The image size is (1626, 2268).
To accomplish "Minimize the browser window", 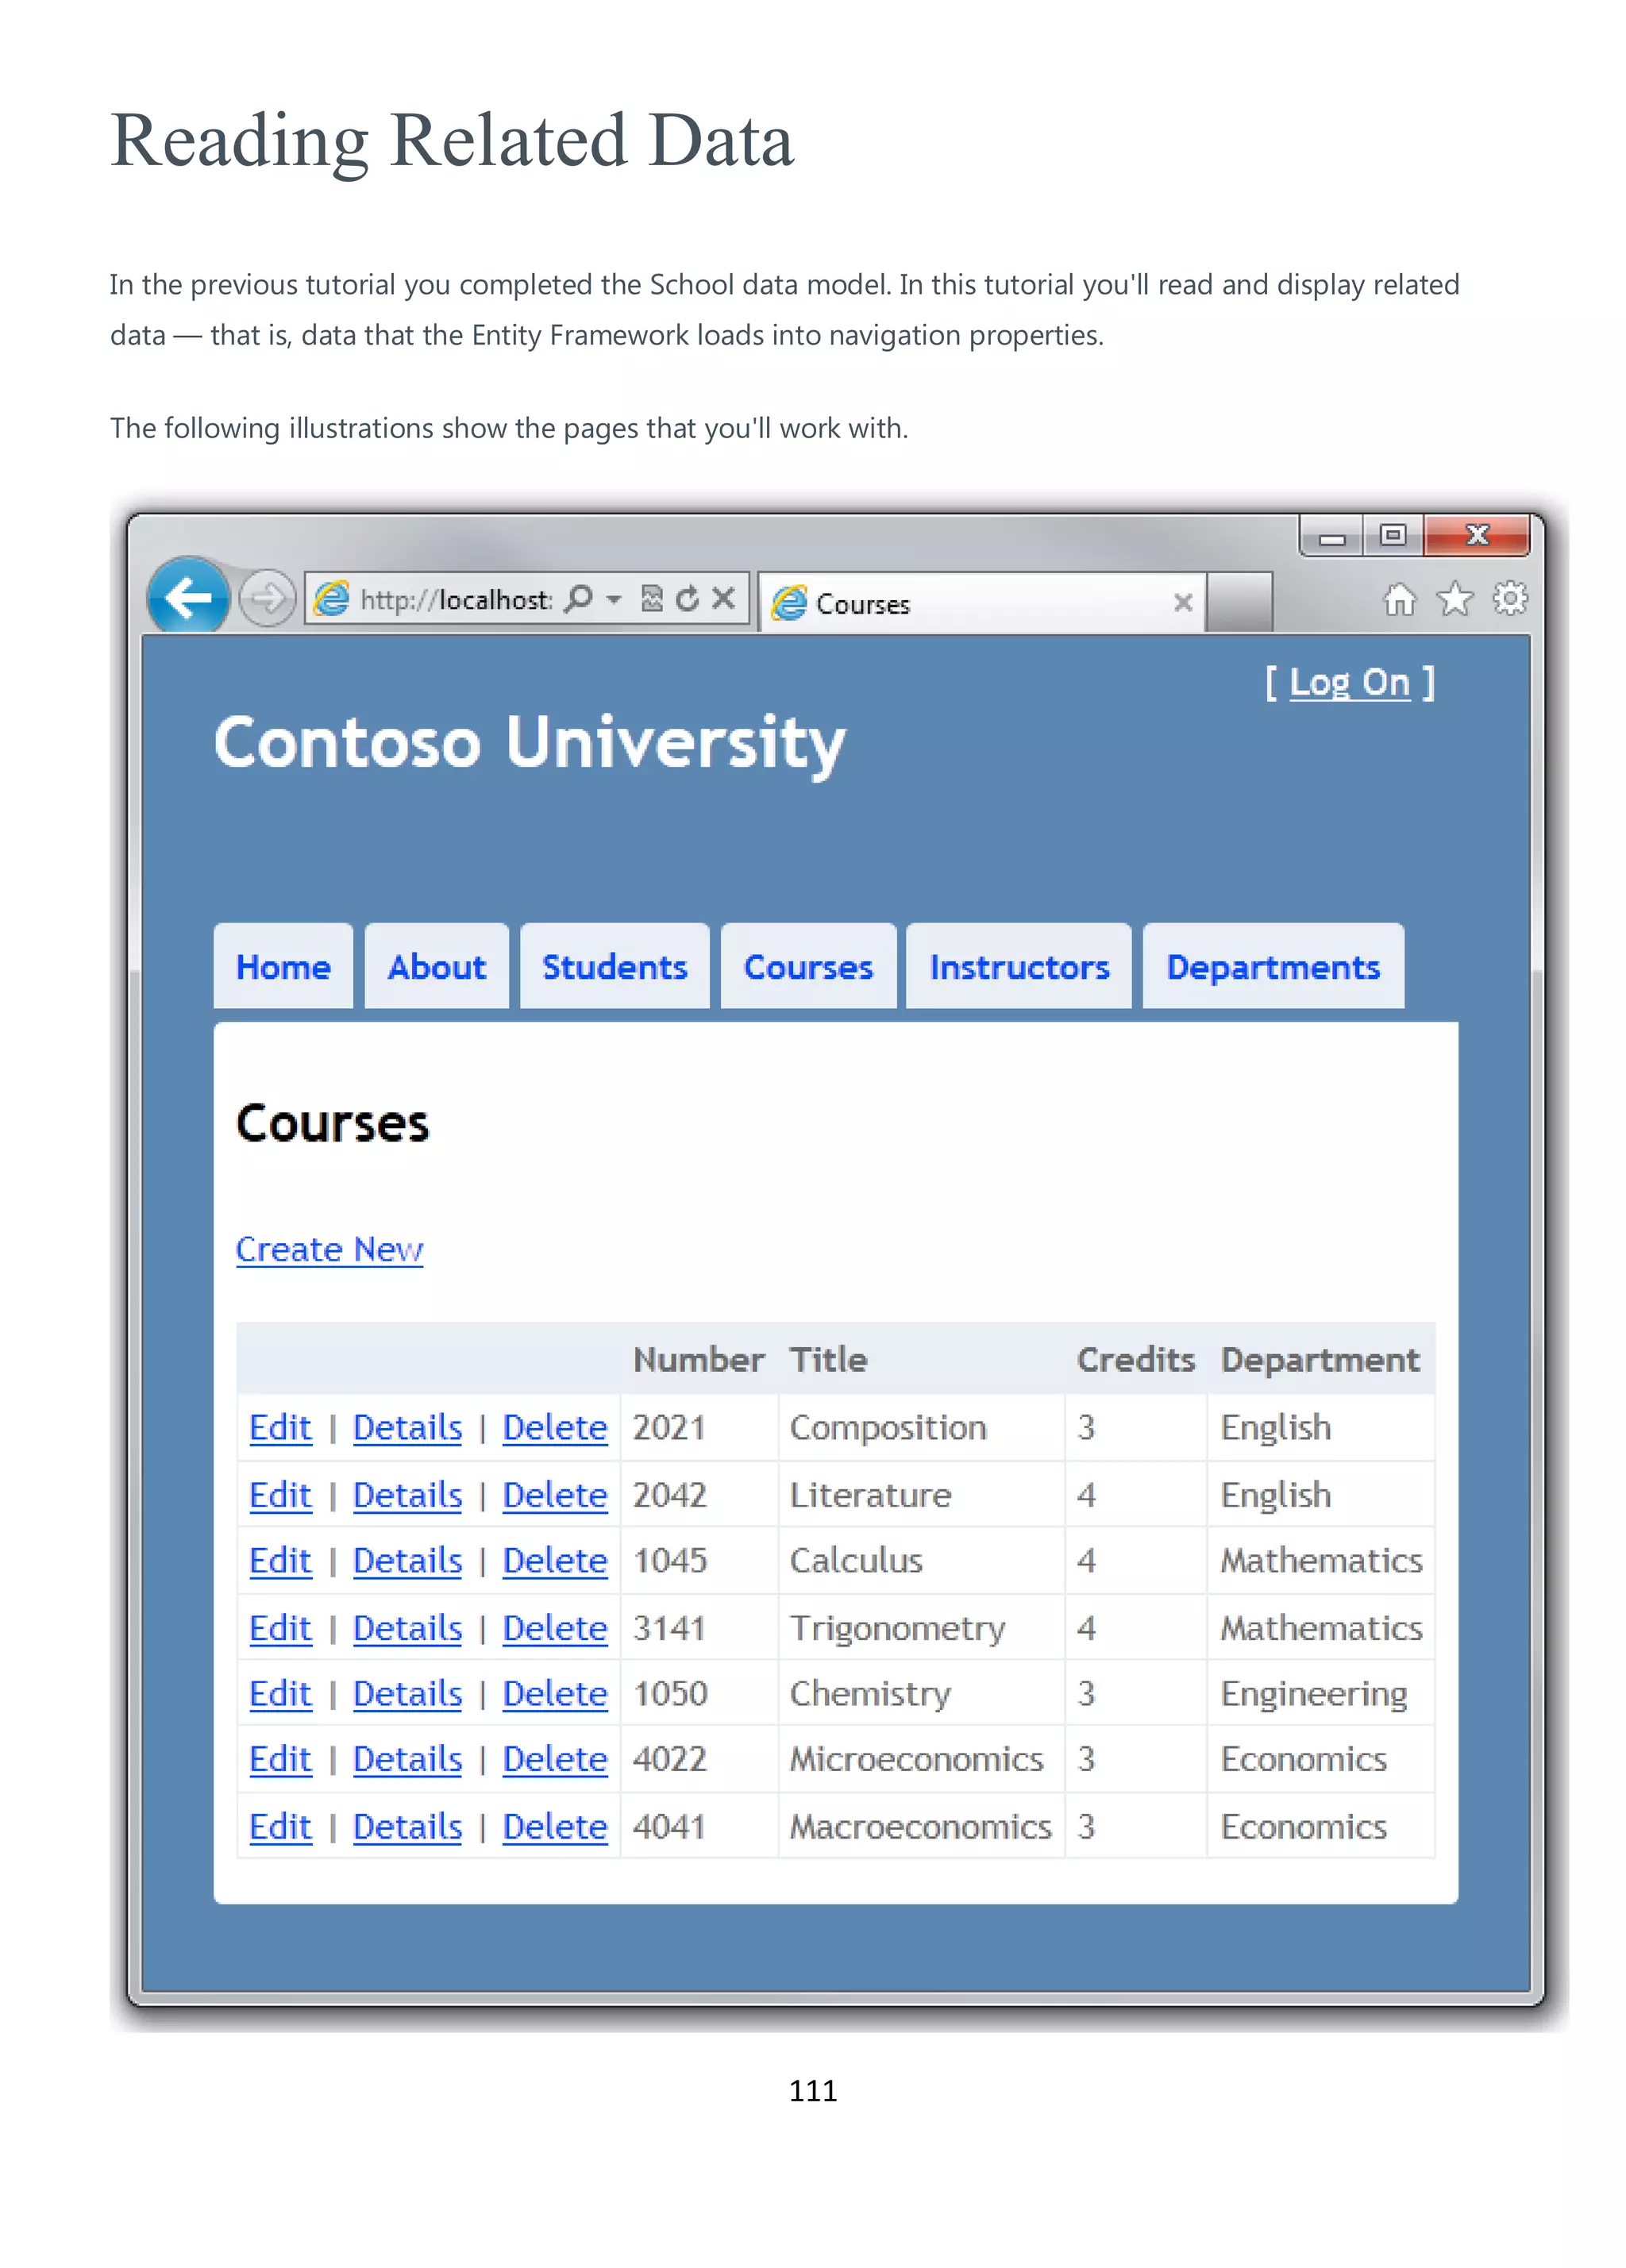I will click(1332, 536).
